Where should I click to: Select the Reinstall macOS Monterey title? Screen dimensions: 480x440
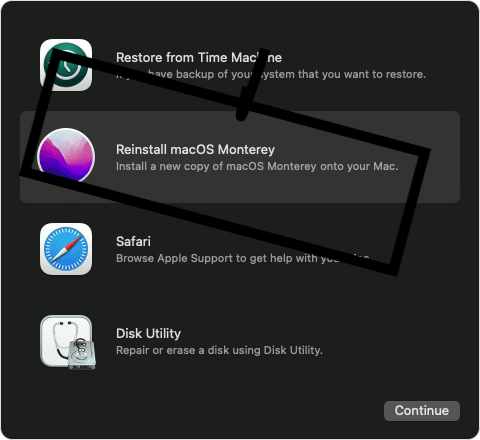[x=195, y=150]
